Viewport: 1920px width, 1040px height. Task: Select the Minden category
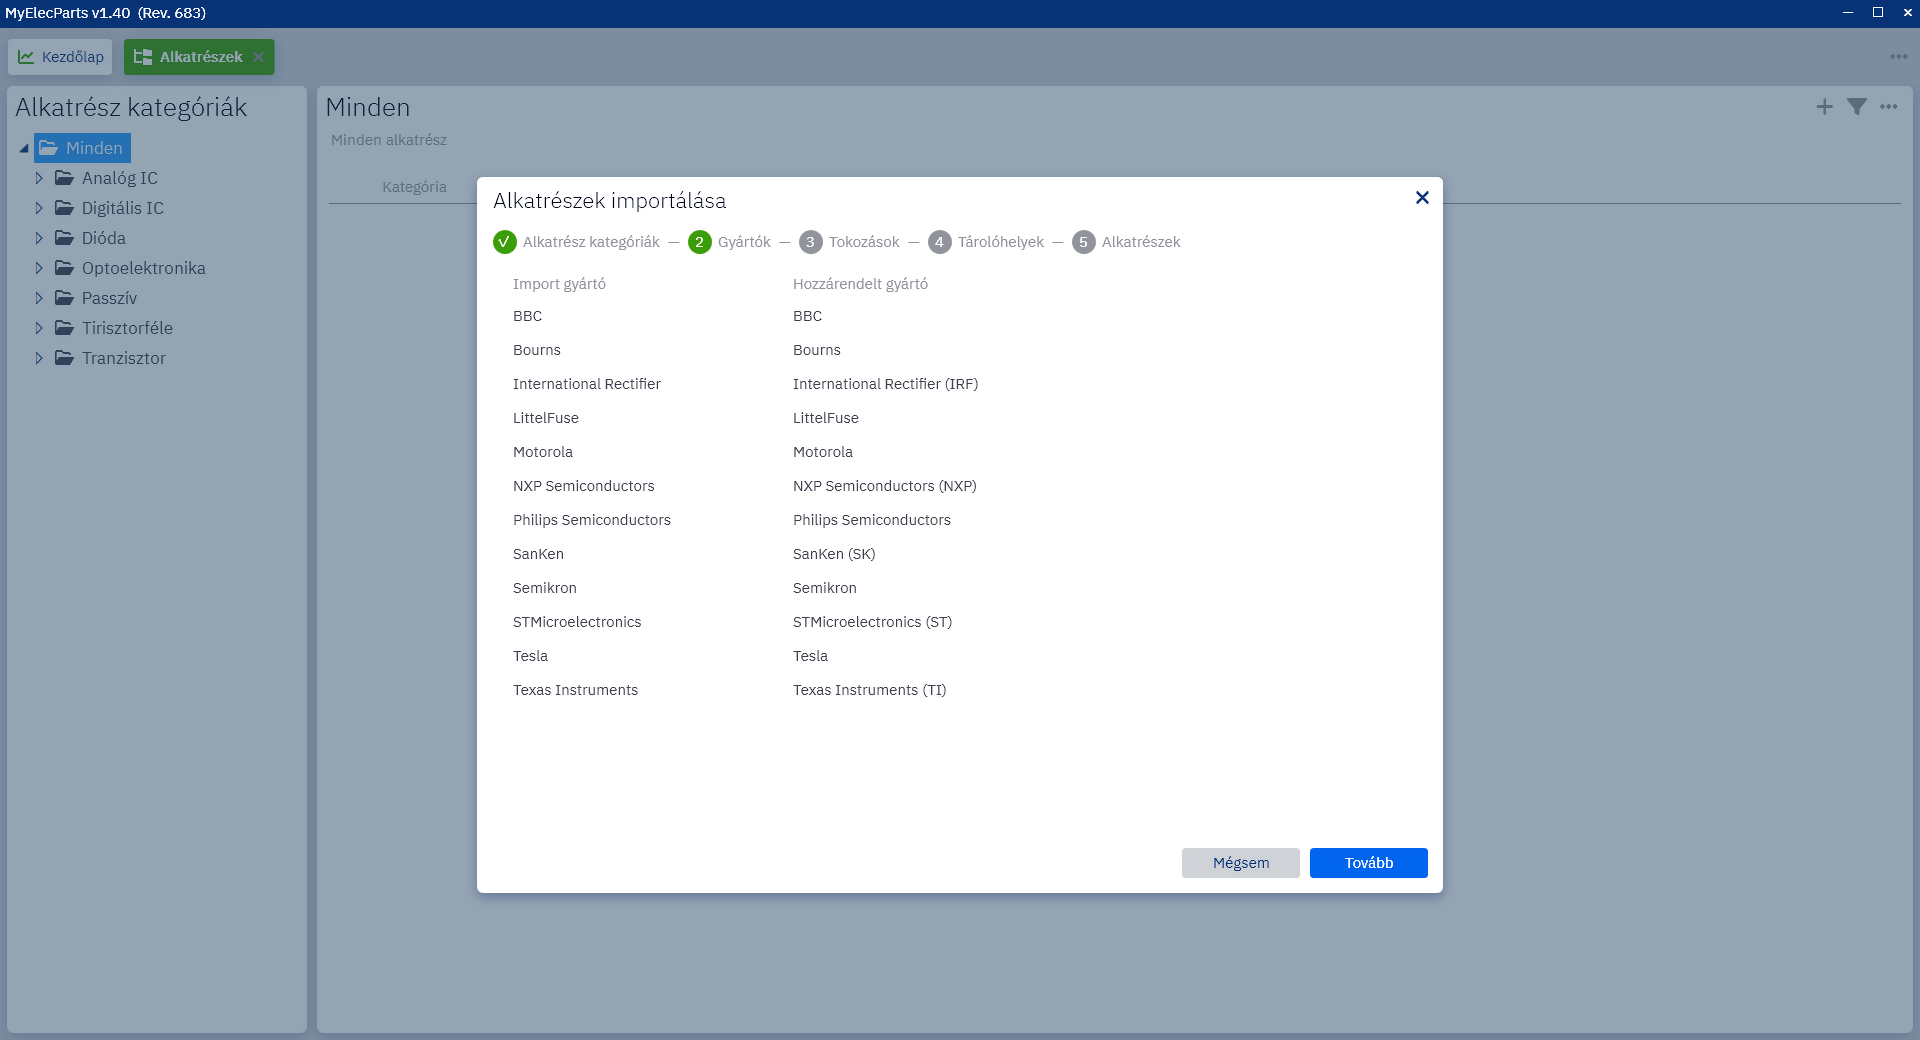[83, 148]
